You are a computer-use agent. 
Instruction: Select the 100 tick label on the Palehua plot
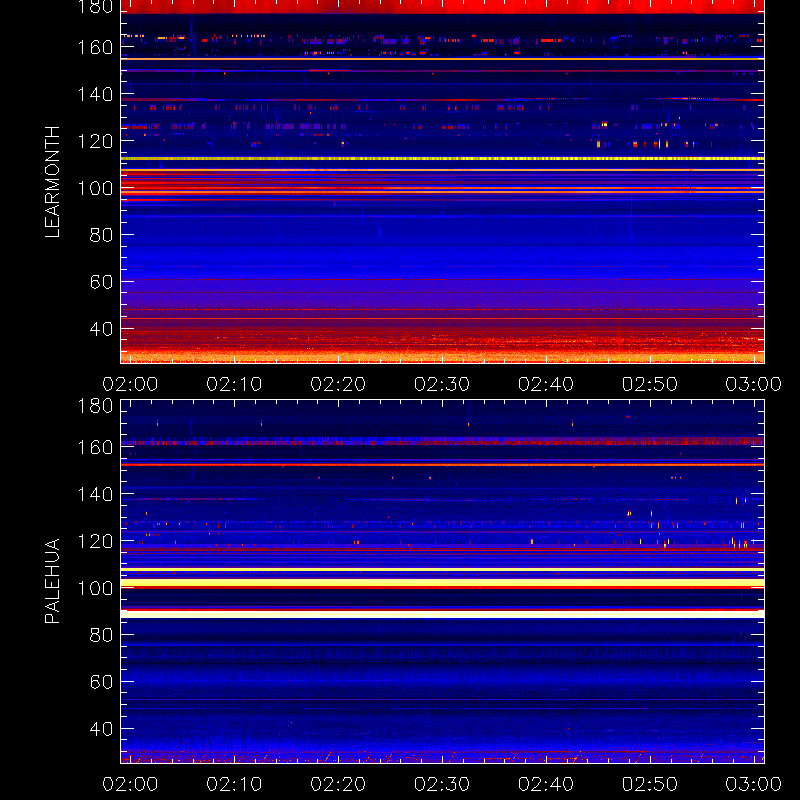click(95, 588)
